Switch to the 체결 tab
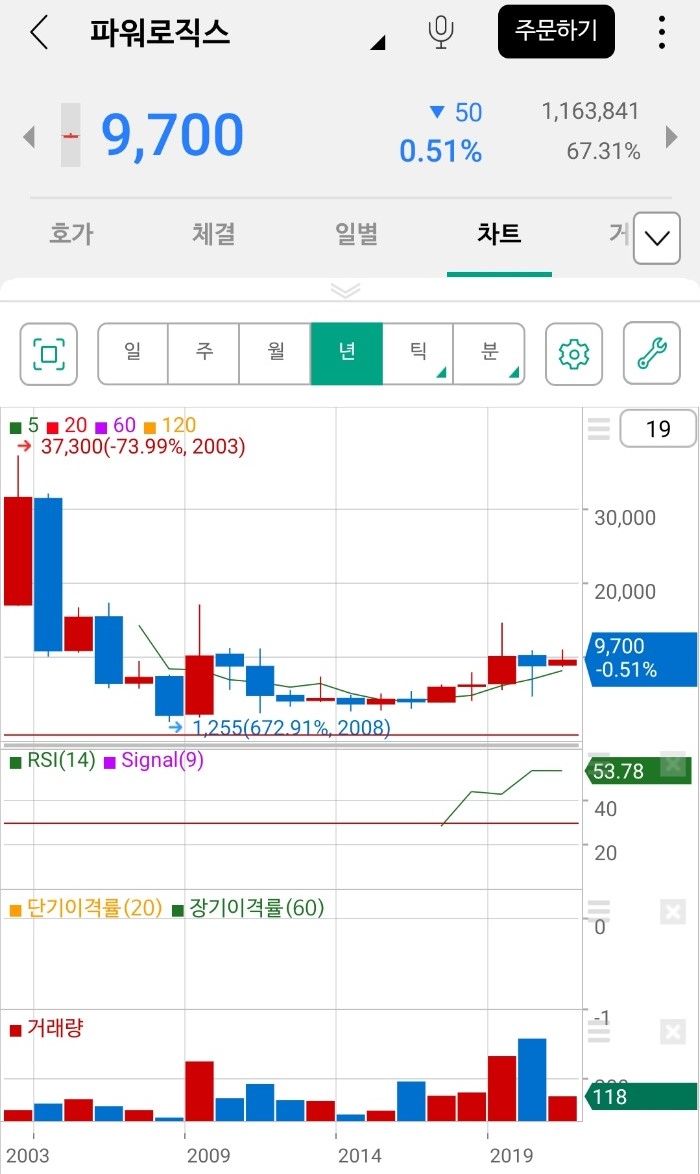 point(214,234)
